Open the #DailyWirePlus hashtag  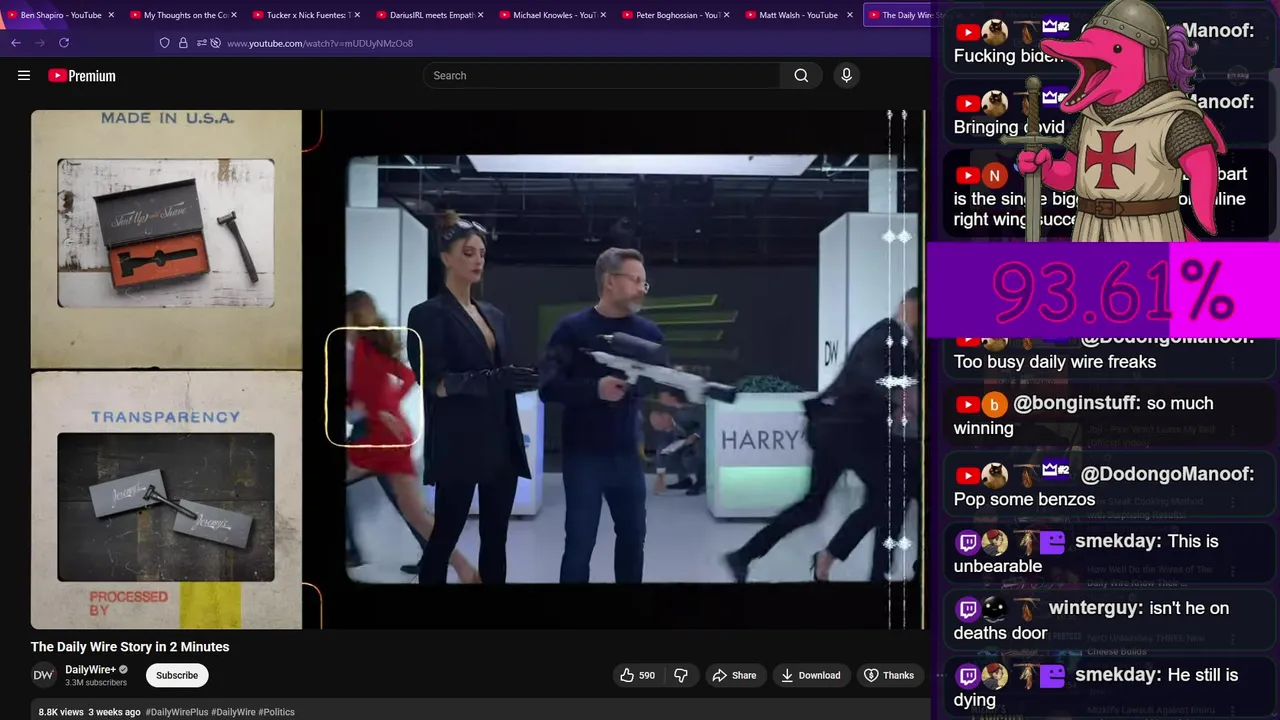[177, 712]
